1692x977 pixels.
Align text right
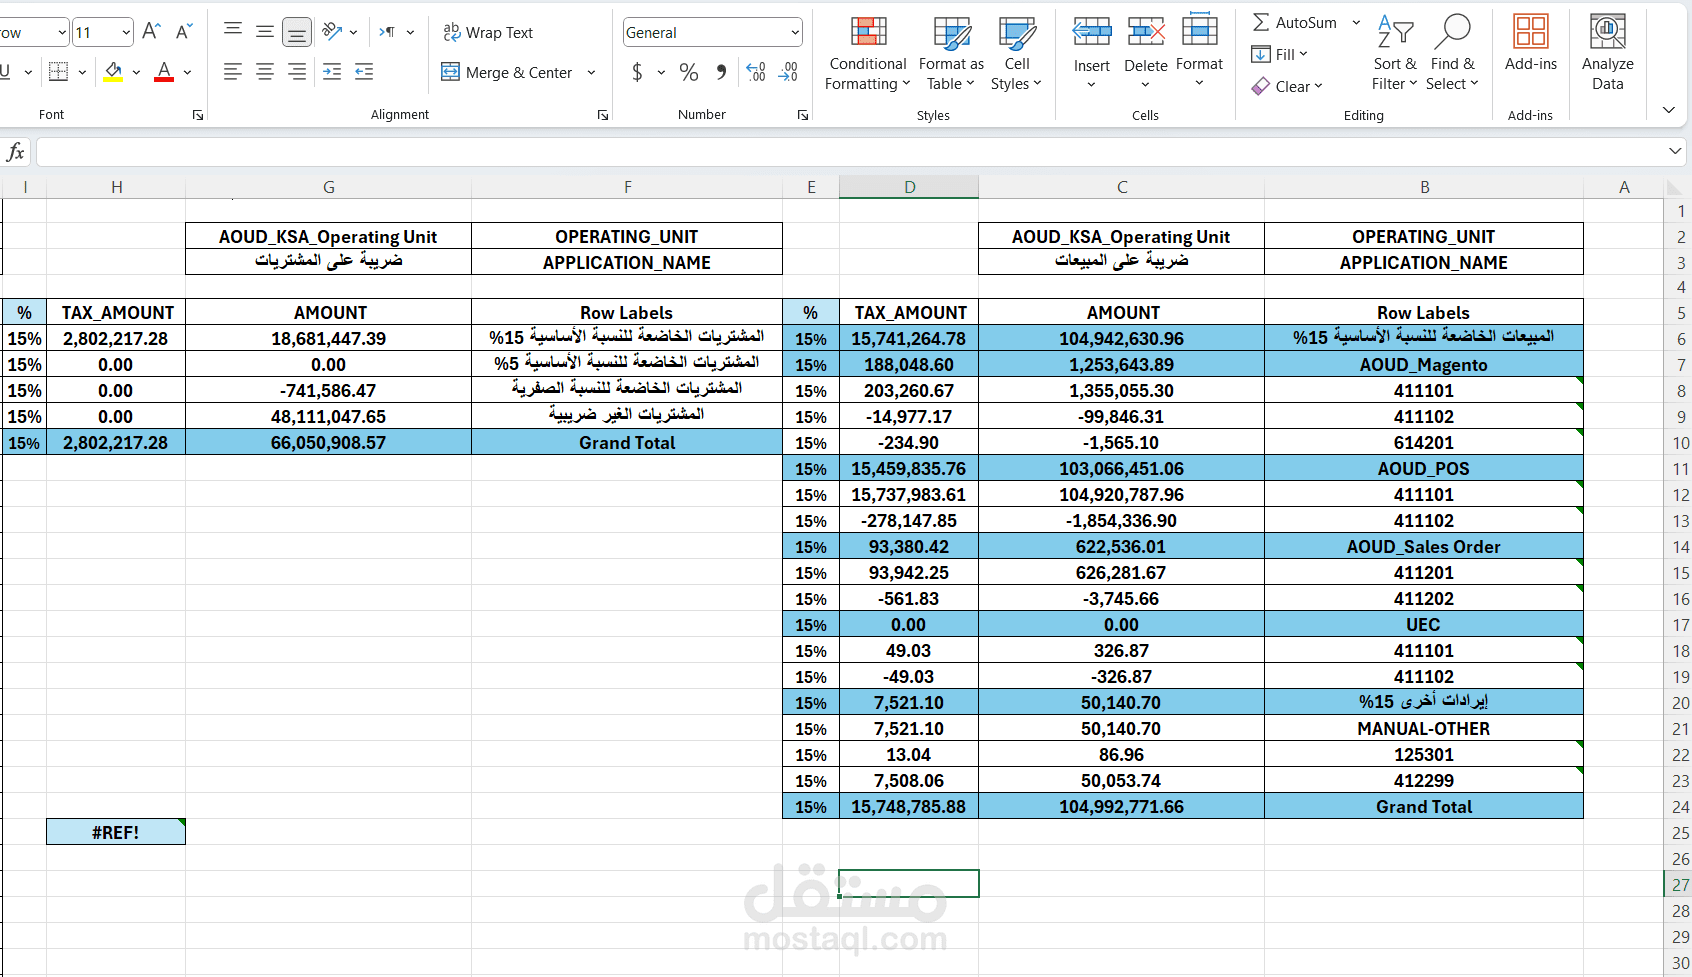click(297, 72)
